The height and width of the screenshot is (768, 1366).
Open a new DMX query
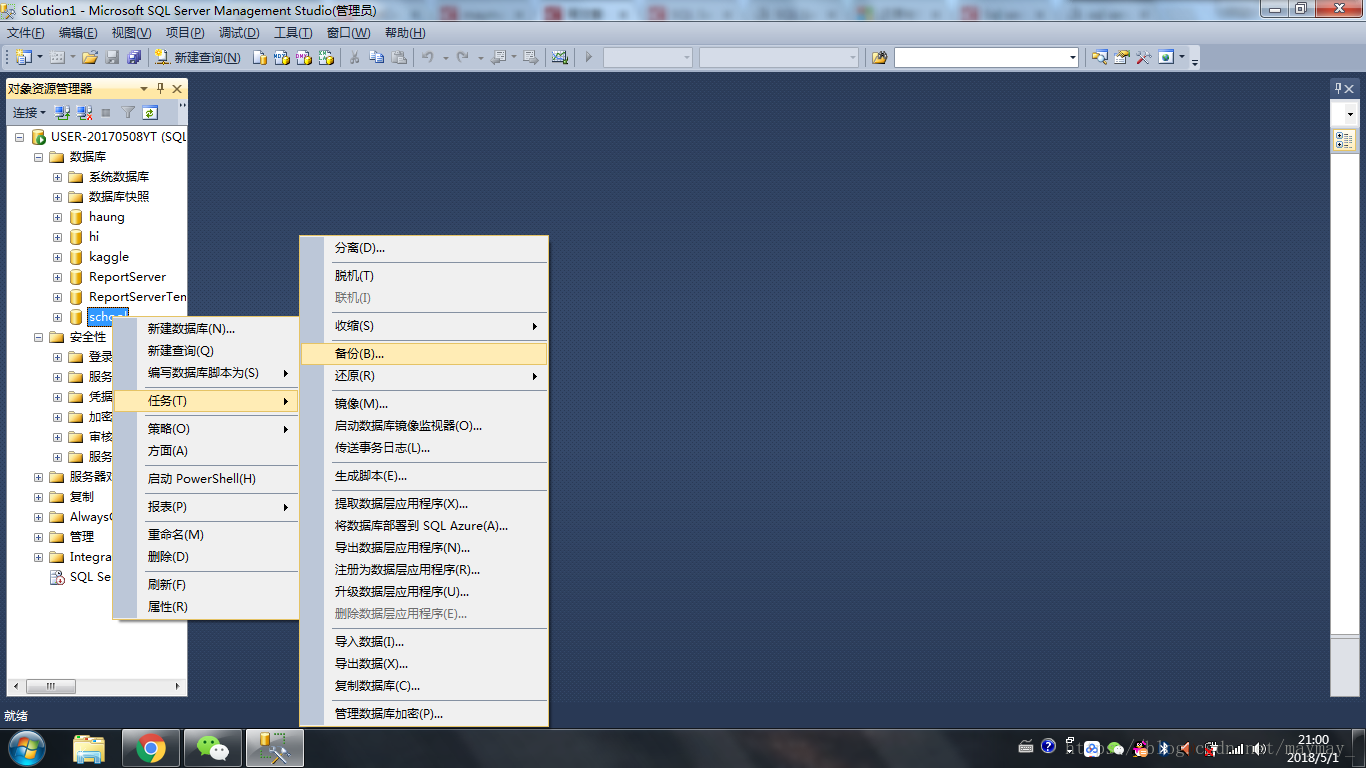[304, 57]
